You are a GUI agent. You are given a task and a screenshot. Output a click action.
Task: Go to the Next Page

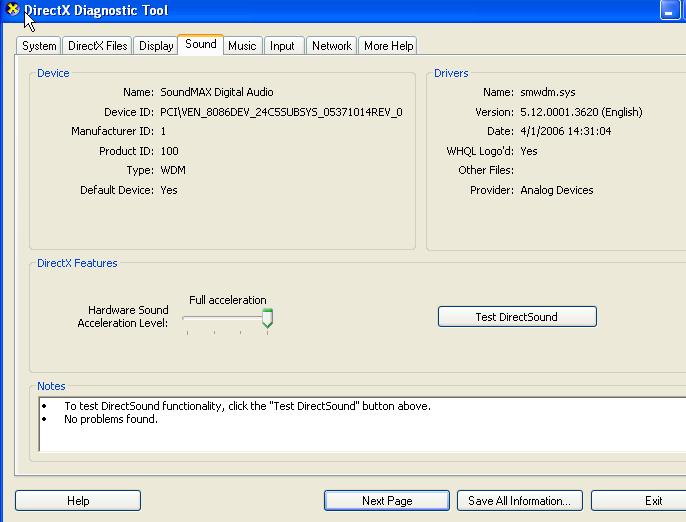386,501
